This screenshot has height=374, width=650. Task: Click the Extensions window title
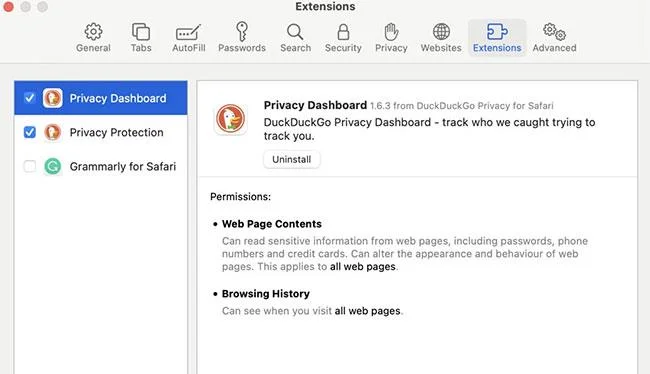tap(325, 6)
